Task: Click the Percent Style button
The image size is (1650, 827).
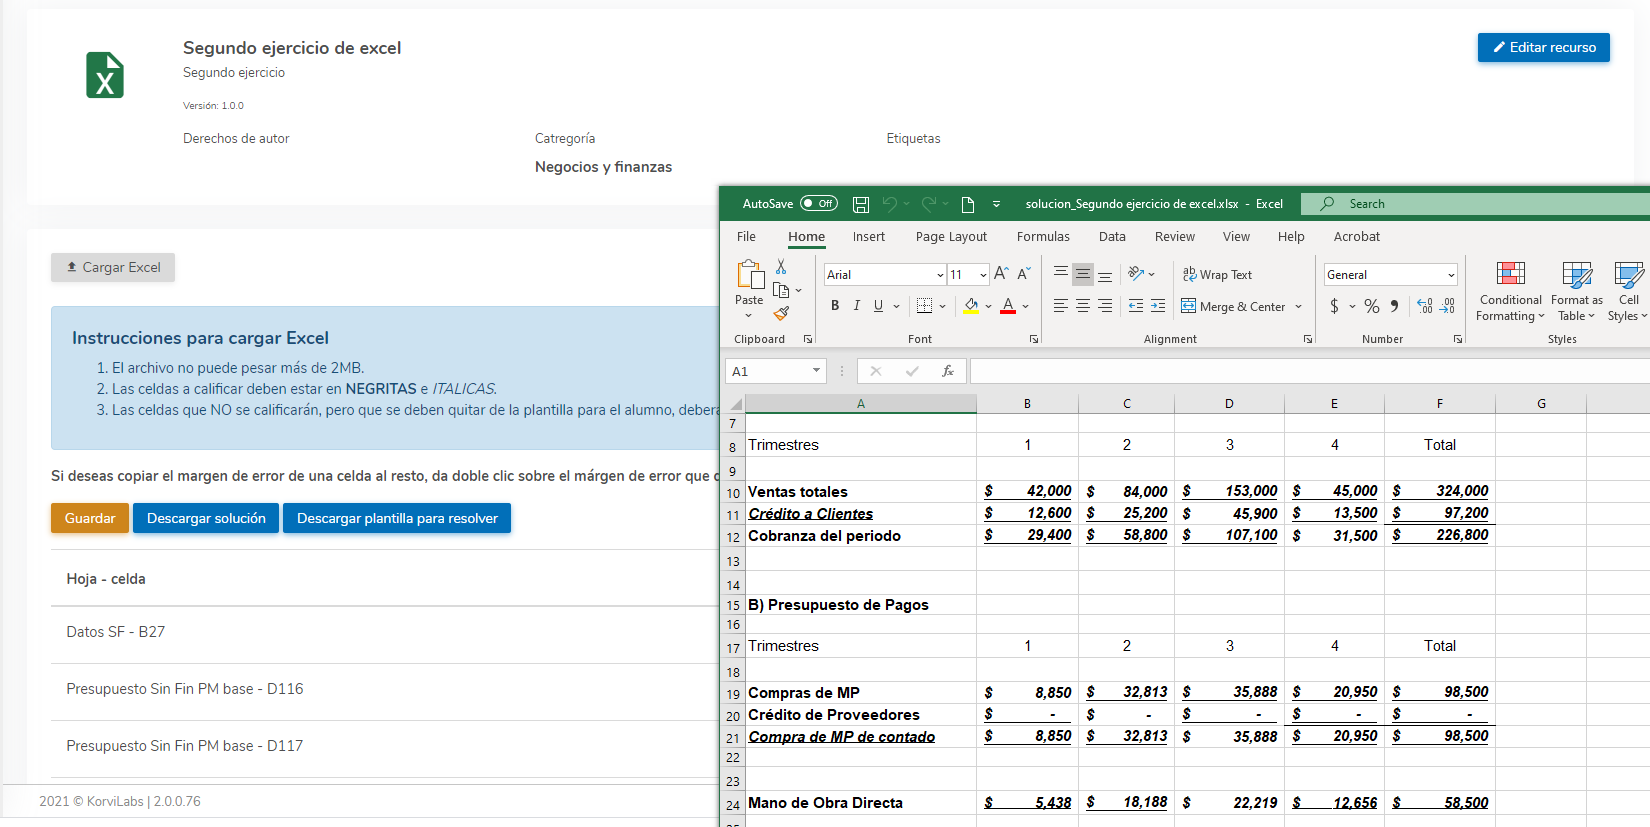Action: 1372,306
